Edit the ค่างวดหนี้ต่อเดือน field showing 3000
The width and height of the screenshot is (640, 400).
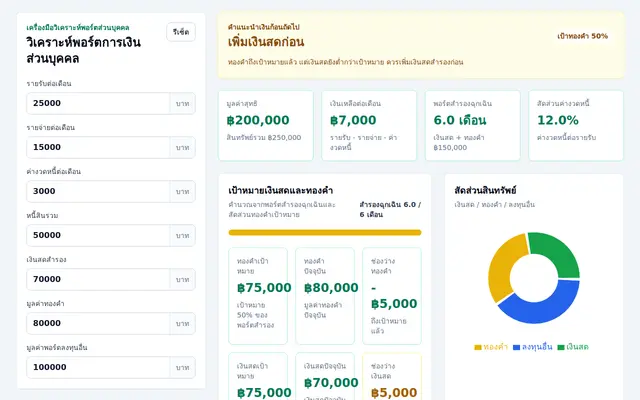coord(98,191)
